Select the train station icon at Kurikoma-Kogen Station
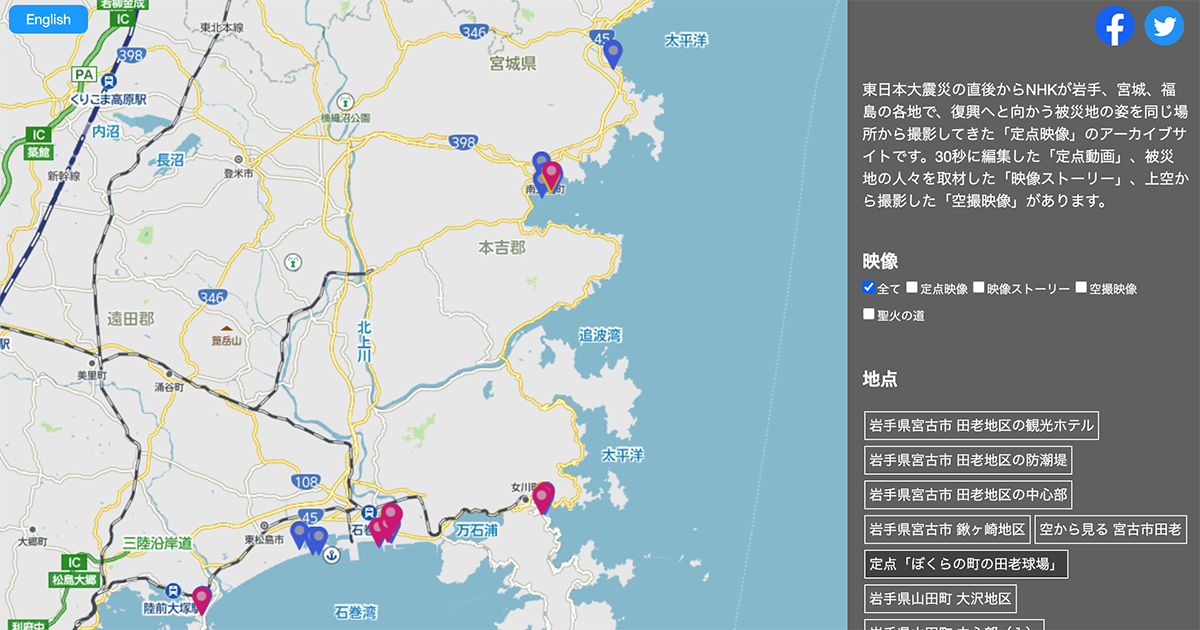Image resolution: width=1200 pixels, height=630 pixels. 108,81
